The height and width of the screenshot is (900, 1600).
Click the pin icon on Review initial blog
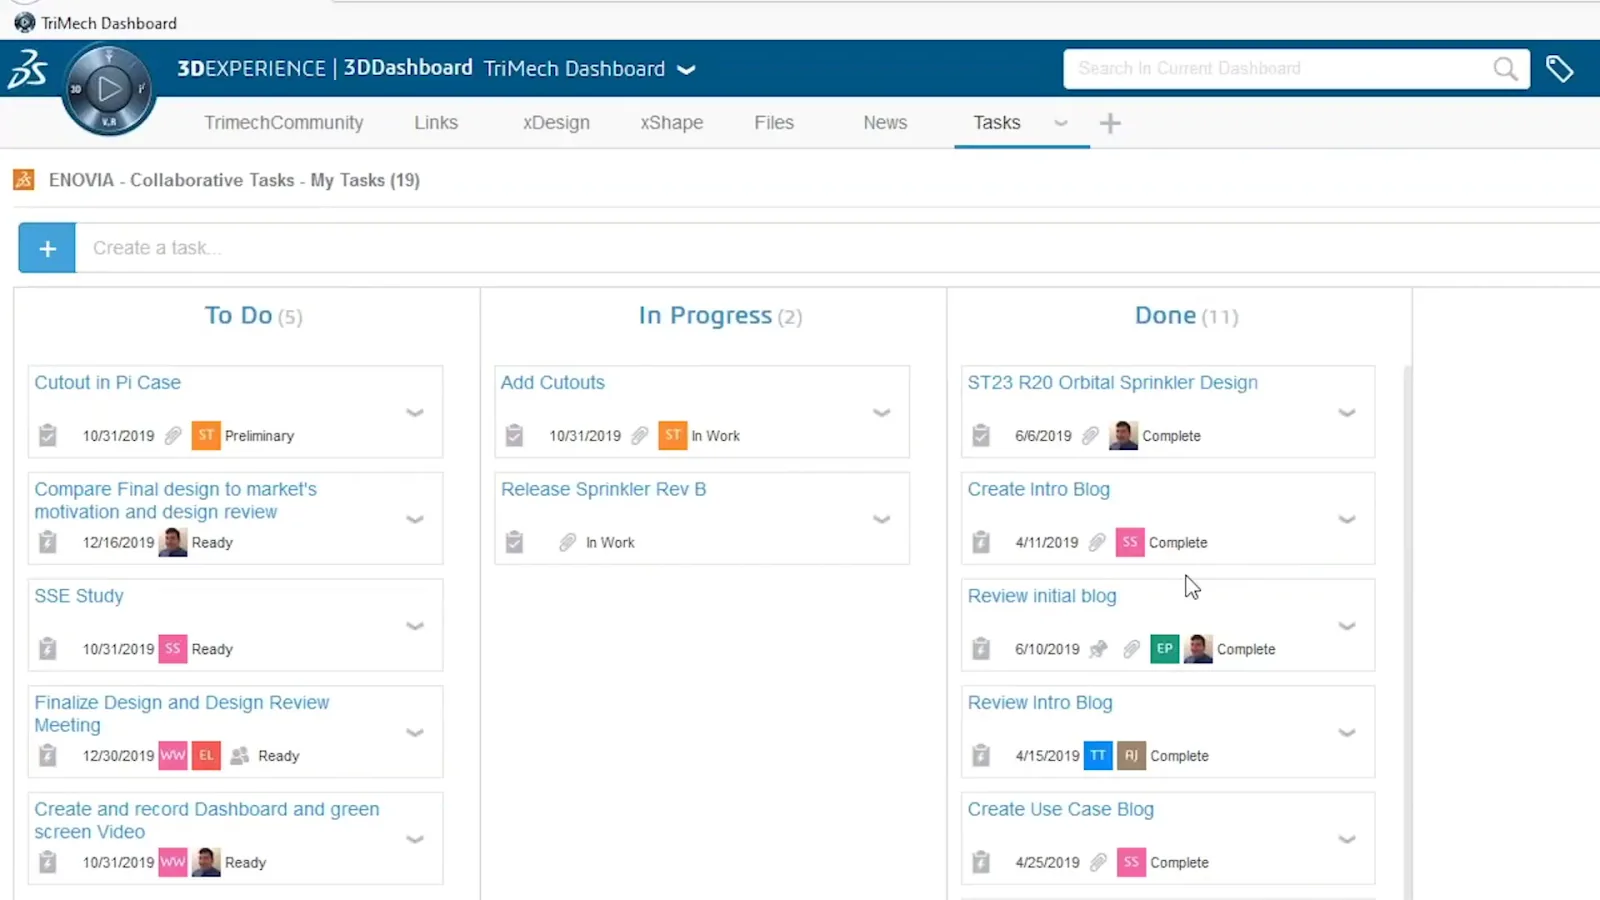tap(1098, 649)
